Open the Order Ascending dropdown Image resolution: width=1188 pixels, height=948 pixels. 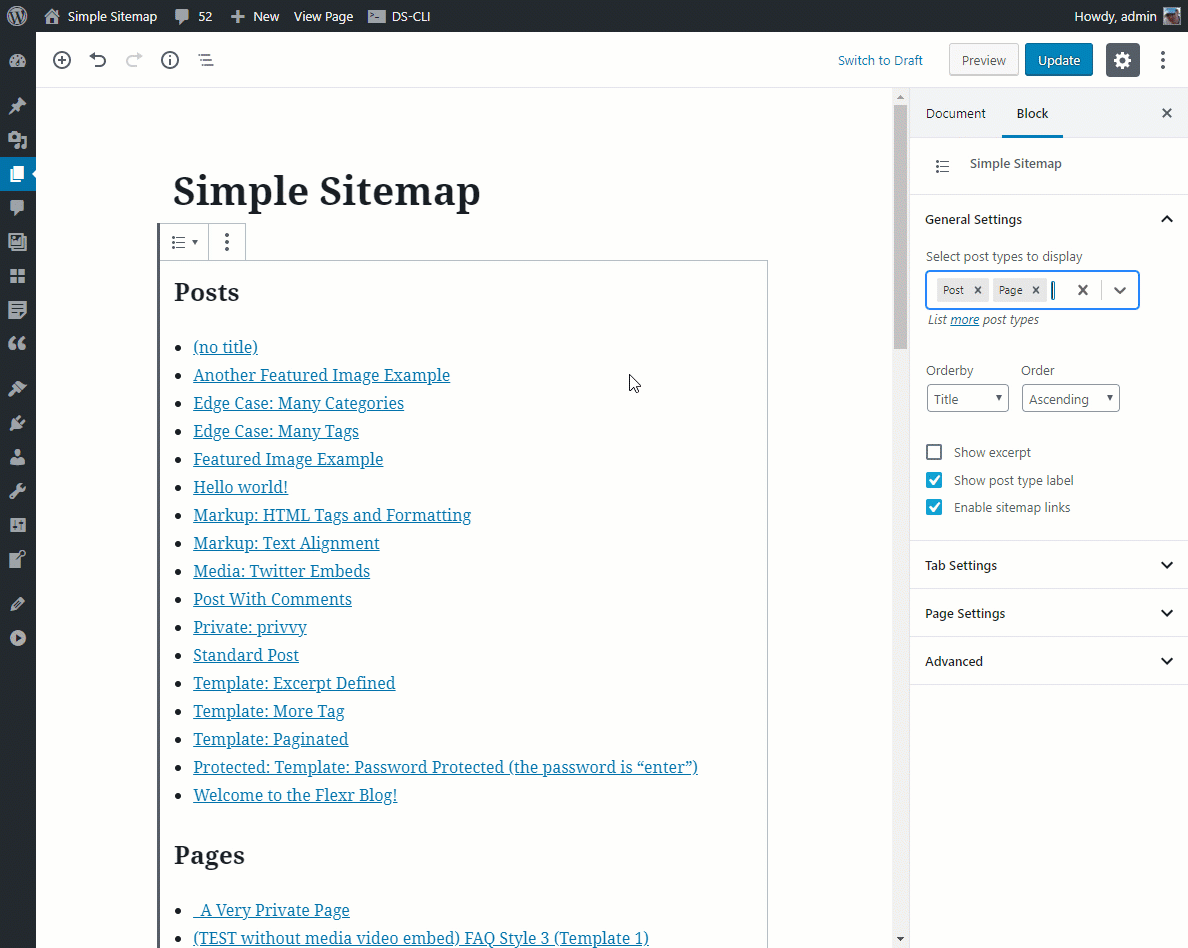tap(1070, 399)
